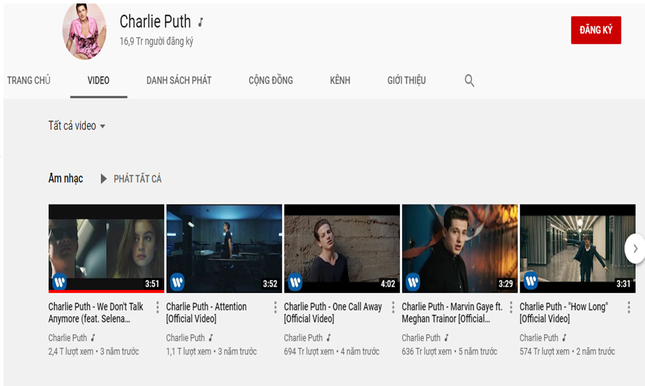The image size is (645, 386).
Task: Click the Charlie Puth channel name under We Don't Talk Anymore
Action: point(67,338)
